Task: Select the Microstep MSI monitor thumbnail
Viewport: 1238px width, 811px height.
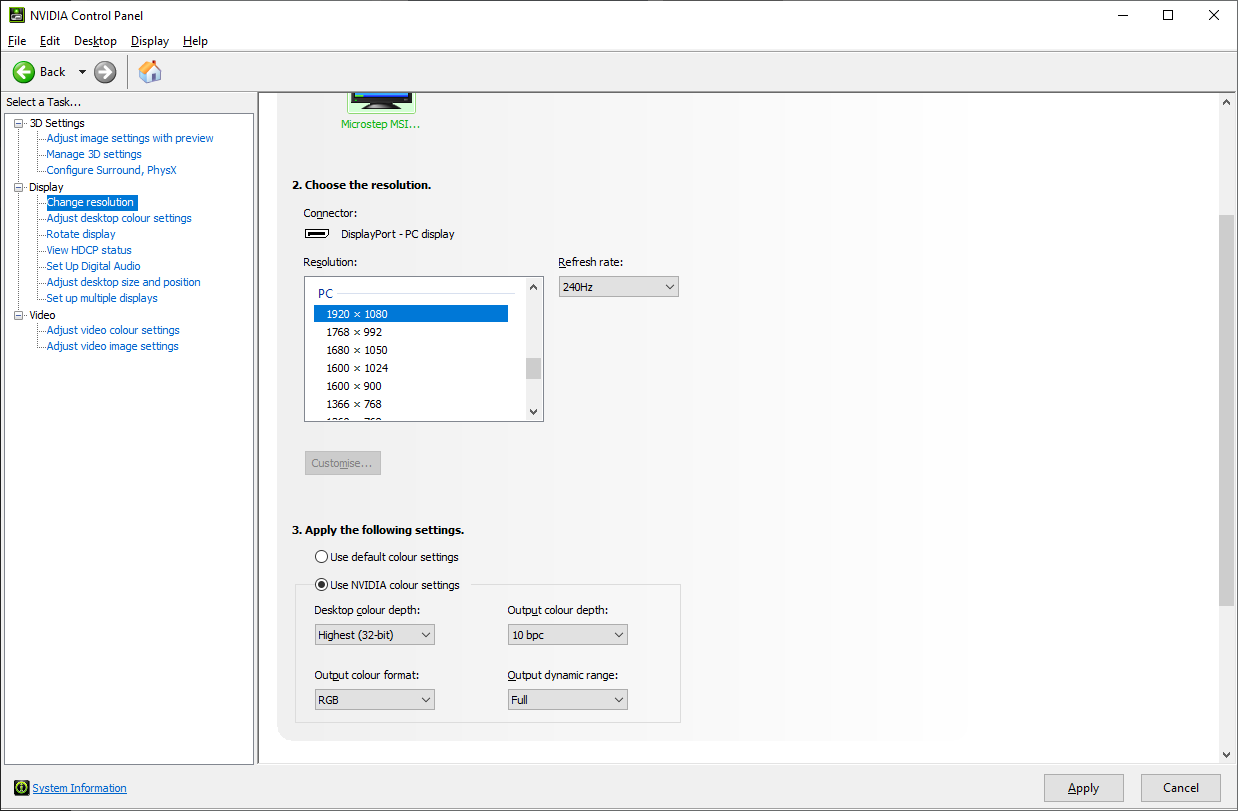Action: point(381,102)
